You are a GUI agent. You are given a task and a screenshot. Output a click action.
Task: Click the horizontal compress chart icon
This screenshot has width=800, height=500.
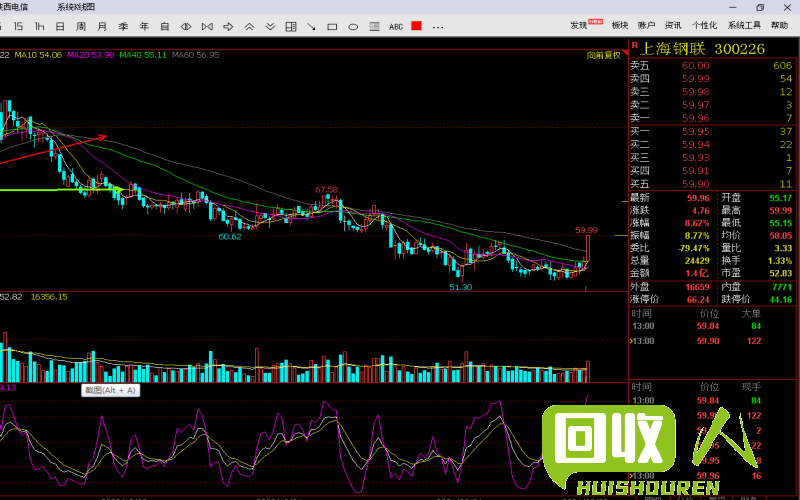click(207, 27)
